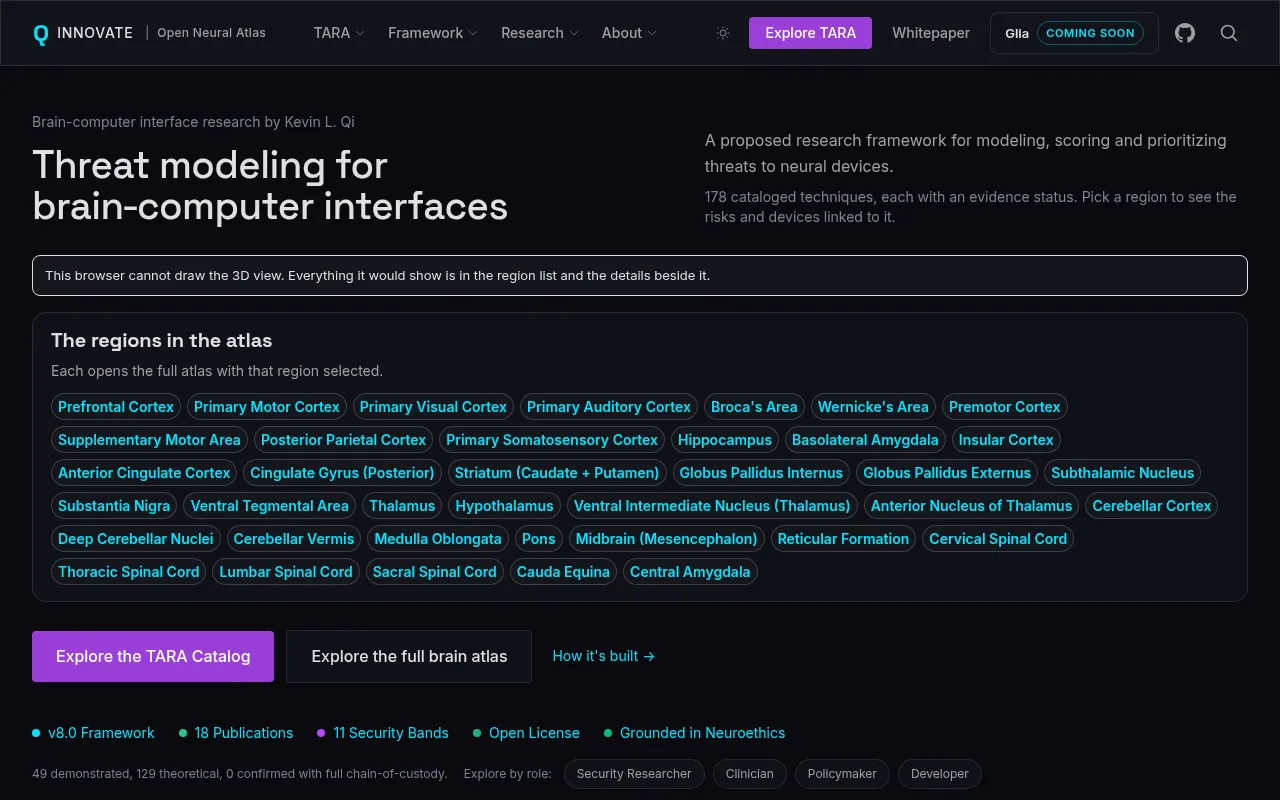This screenshot has height=800, width=1280.
Task: Open the GitHub repository icon
Action: point(1185,33)
